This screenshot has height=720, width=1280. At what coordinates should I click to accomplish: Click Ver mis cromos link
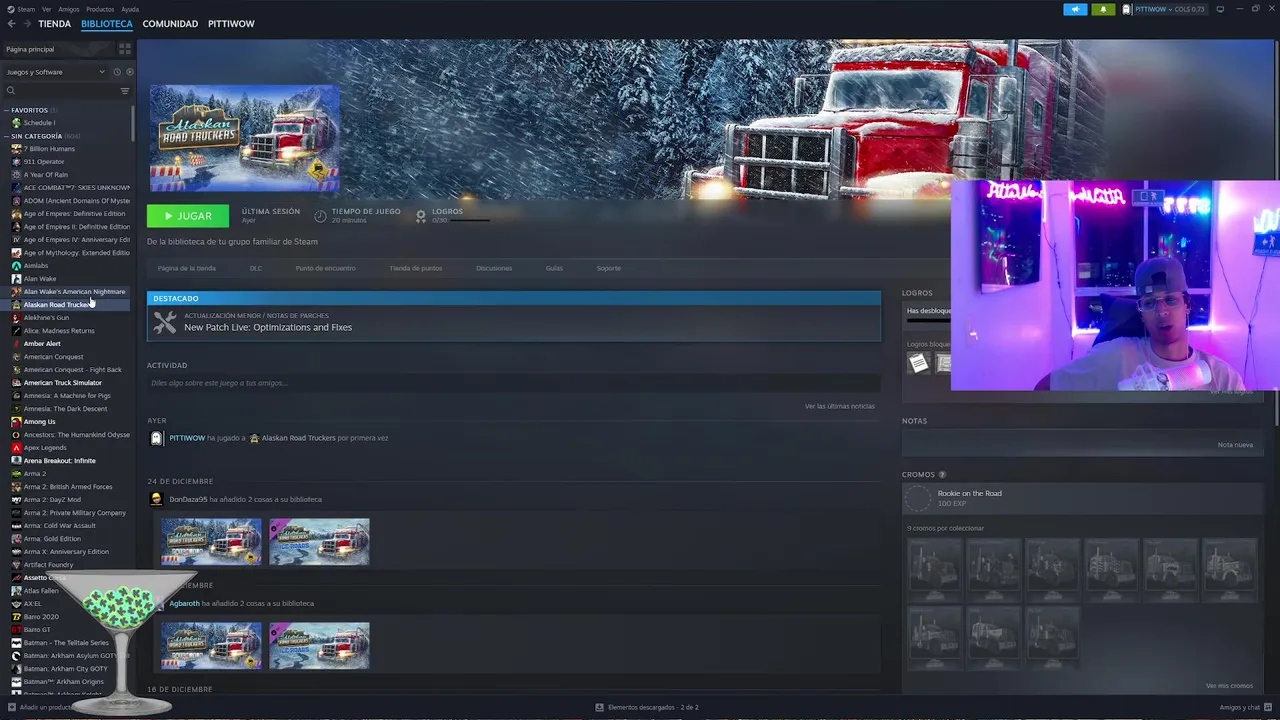tap(1229, 686)
